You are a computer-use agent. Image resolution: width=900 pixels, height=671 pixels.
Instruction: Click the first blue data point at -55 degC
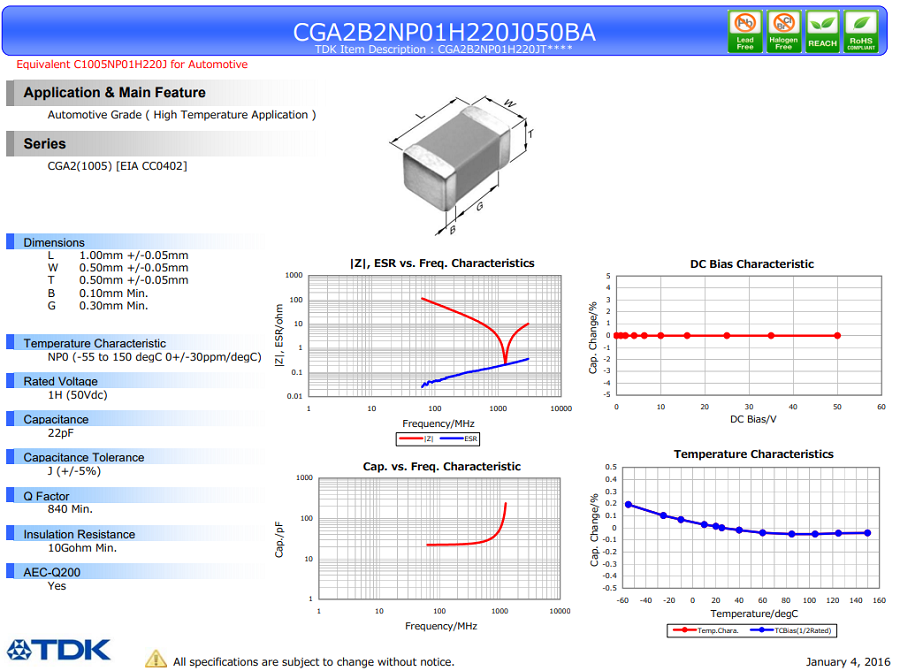click(x=629, y=505)
